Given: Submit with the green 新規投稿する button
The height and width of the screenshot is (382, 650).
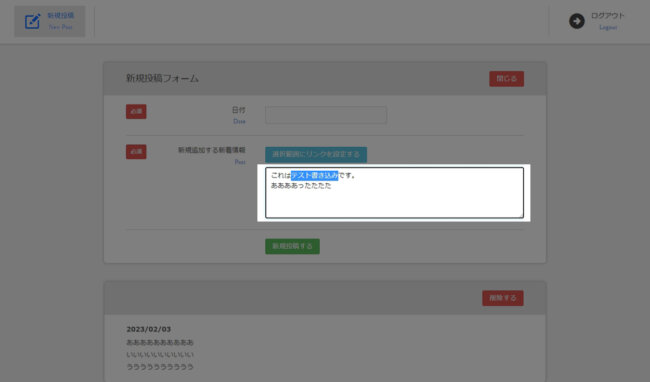Looking at the screenshot, I should tap(292, 246).
